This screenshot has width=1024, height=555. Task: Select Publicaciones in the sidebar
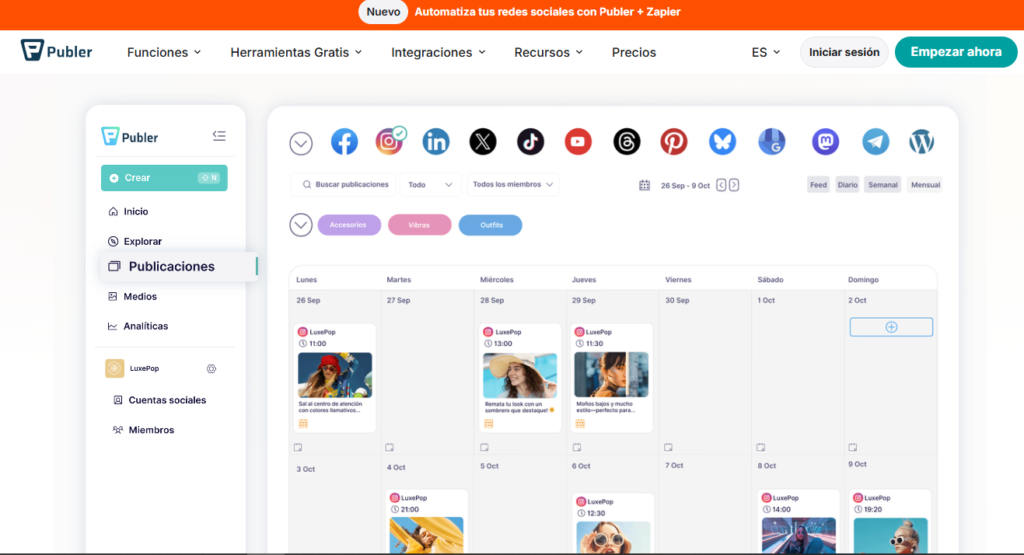[178, 266]
